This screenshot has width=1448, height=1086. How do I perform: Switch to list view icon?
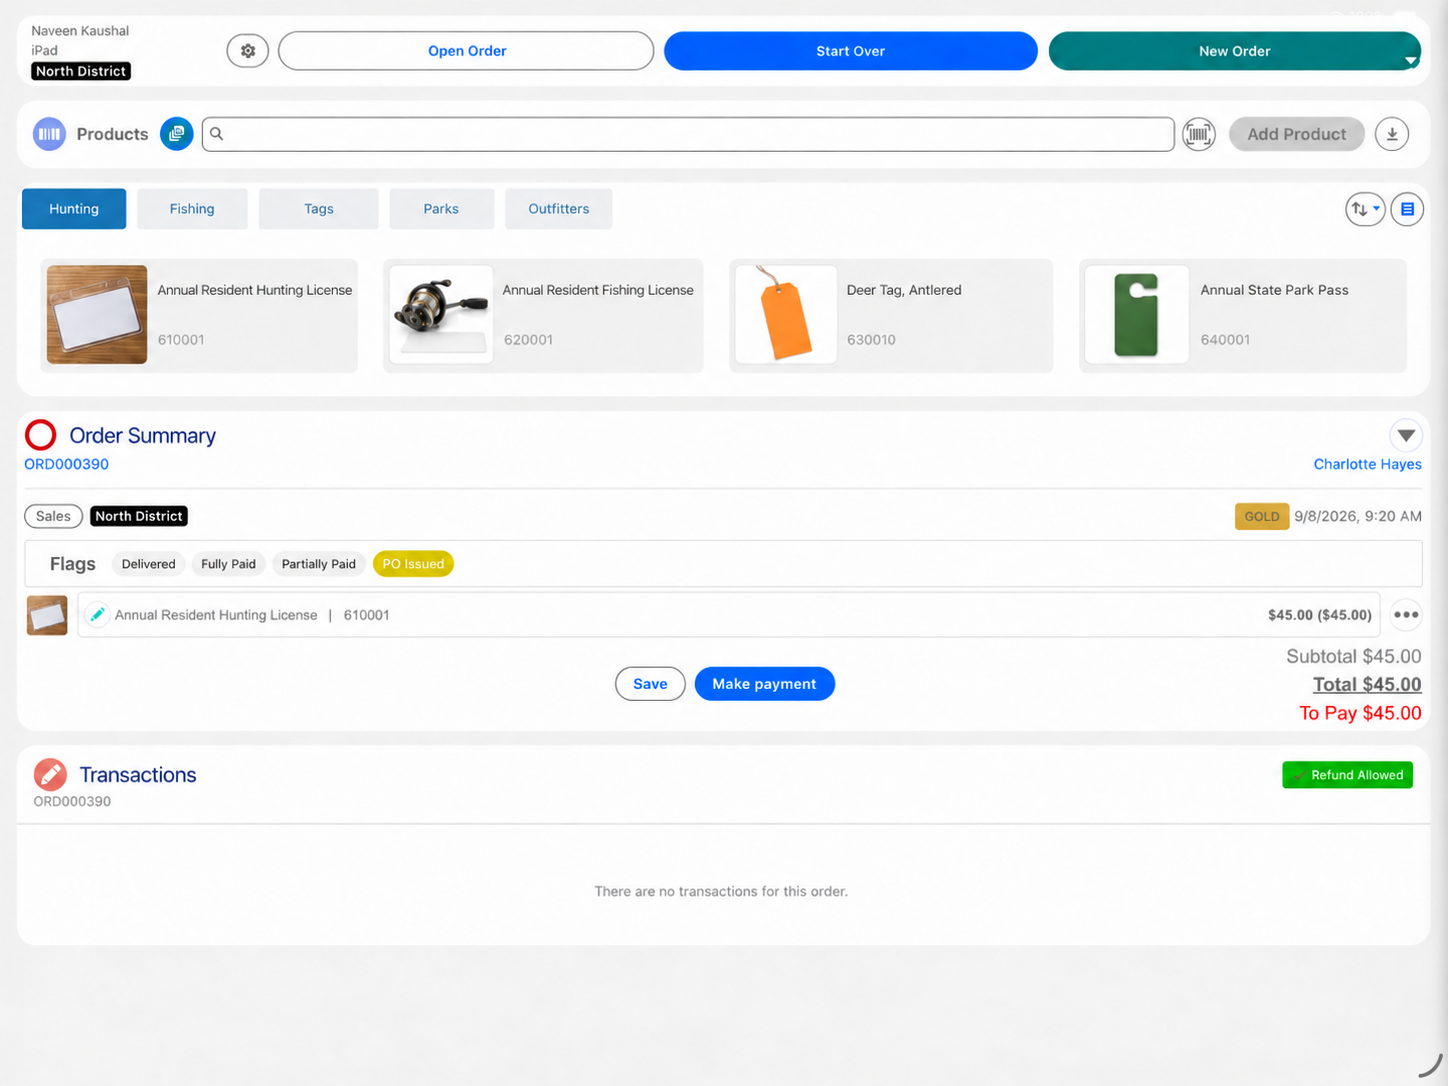1407,209
